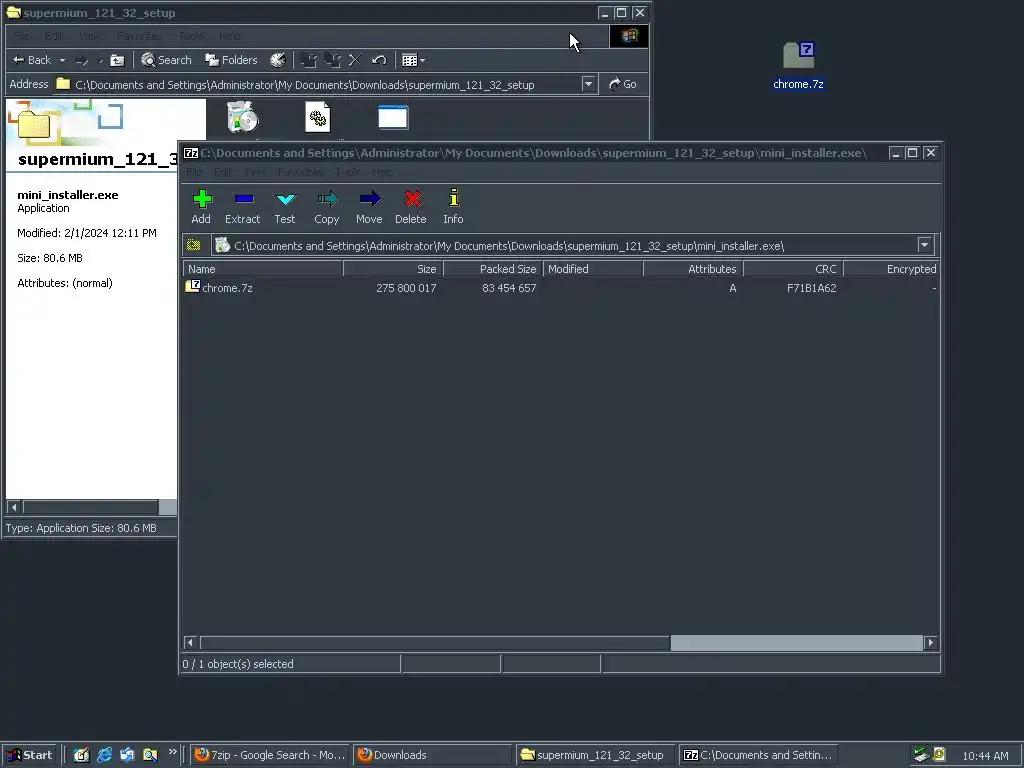The image size is (1024, 768).
Task: Click the Show Desktop quick launch icon
Action: click(81, 755)
